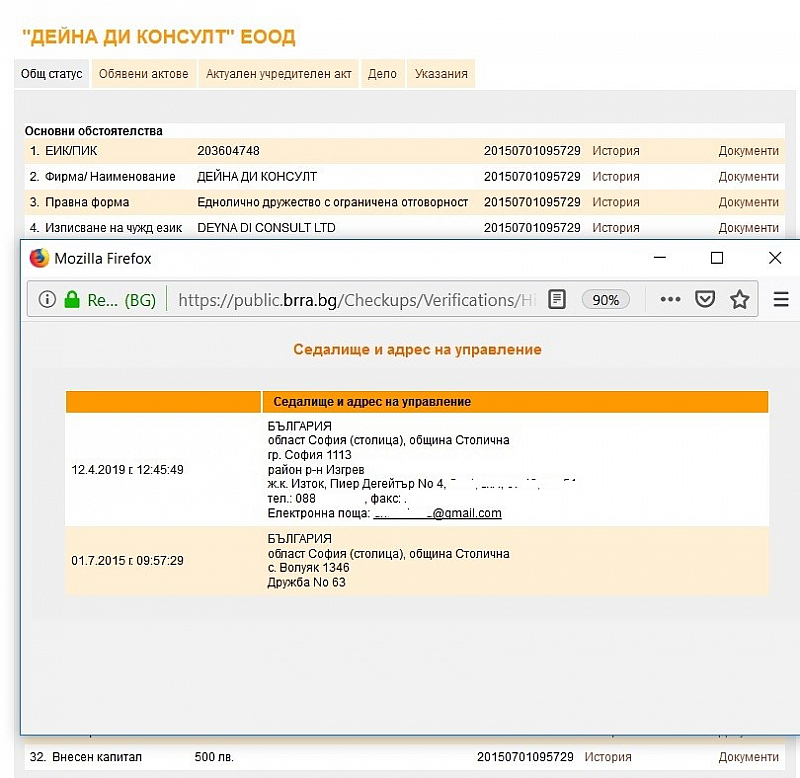Open the Обявени актове tab
The image size is (800, 778).
(x=143, y=74)
